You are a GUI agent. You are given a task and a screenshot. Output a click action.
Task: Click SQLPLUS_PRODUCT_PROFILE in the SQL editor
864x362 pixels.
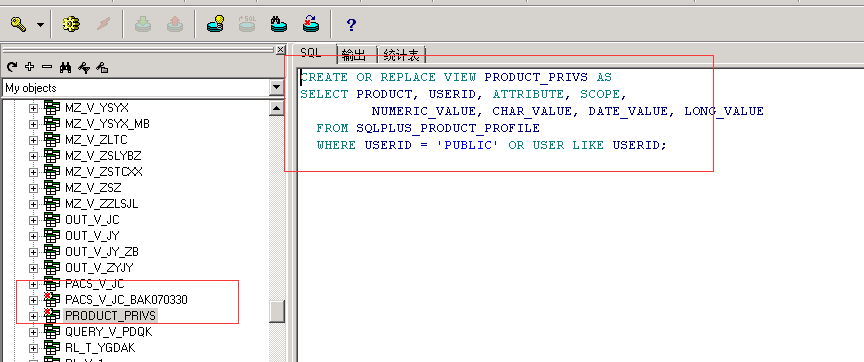click(448, 128)
